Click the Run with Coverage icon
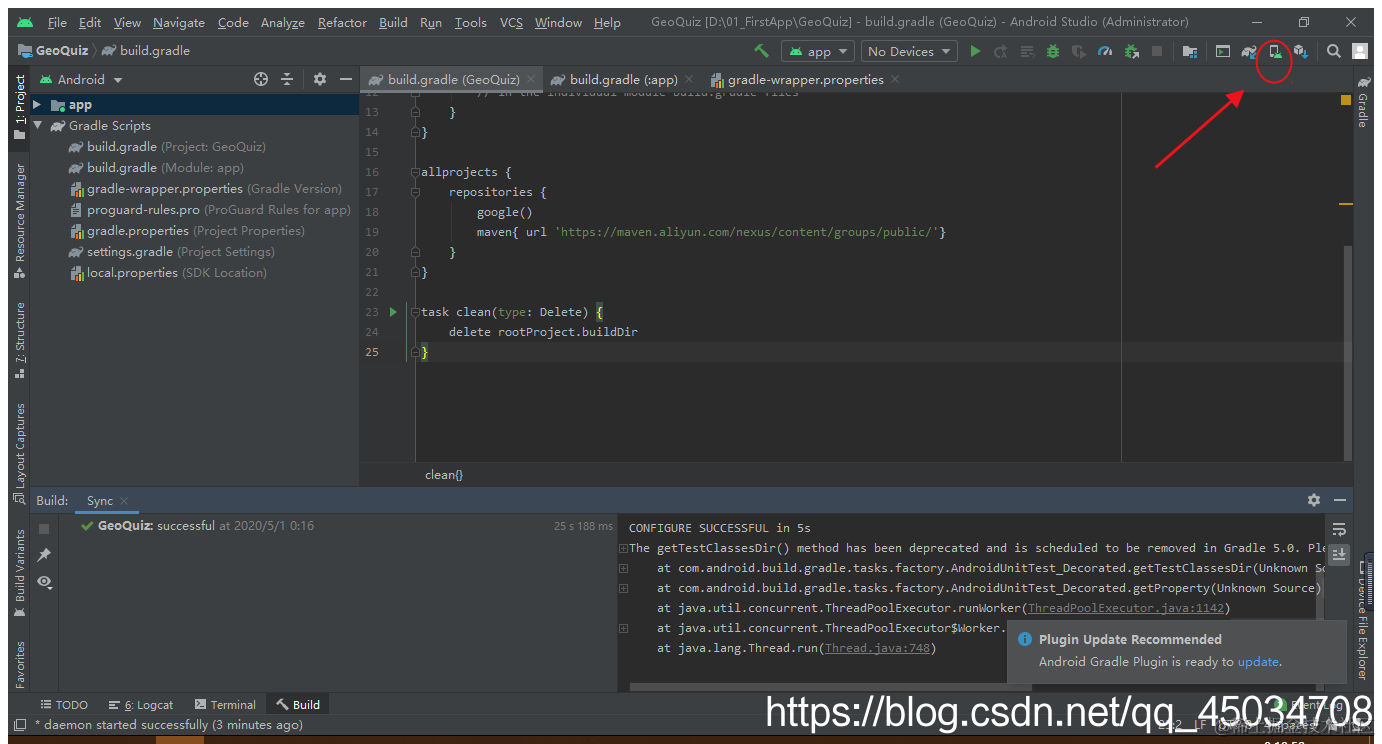 1079,51
